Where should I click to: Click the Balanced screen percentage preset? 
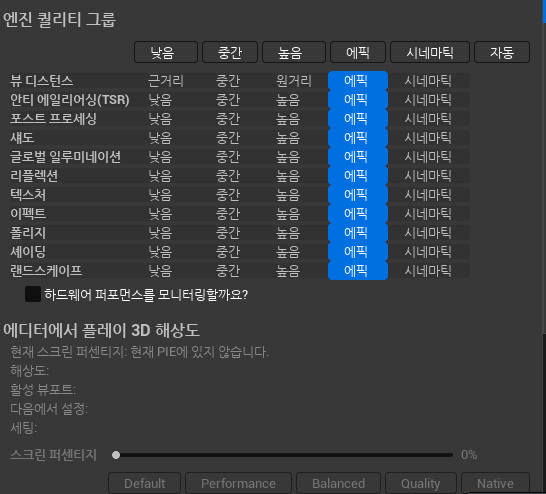338,483
